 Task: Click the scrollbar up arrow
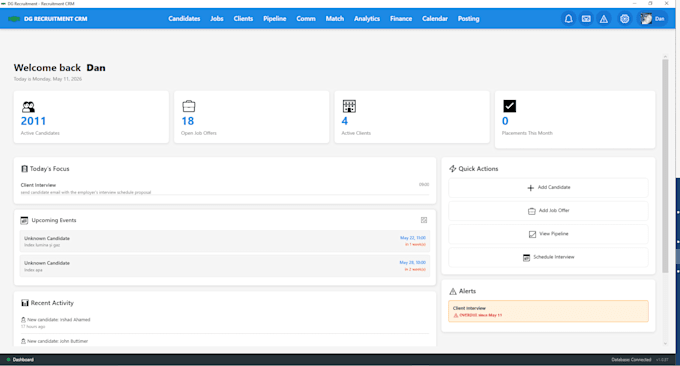(x=665, y=57)
